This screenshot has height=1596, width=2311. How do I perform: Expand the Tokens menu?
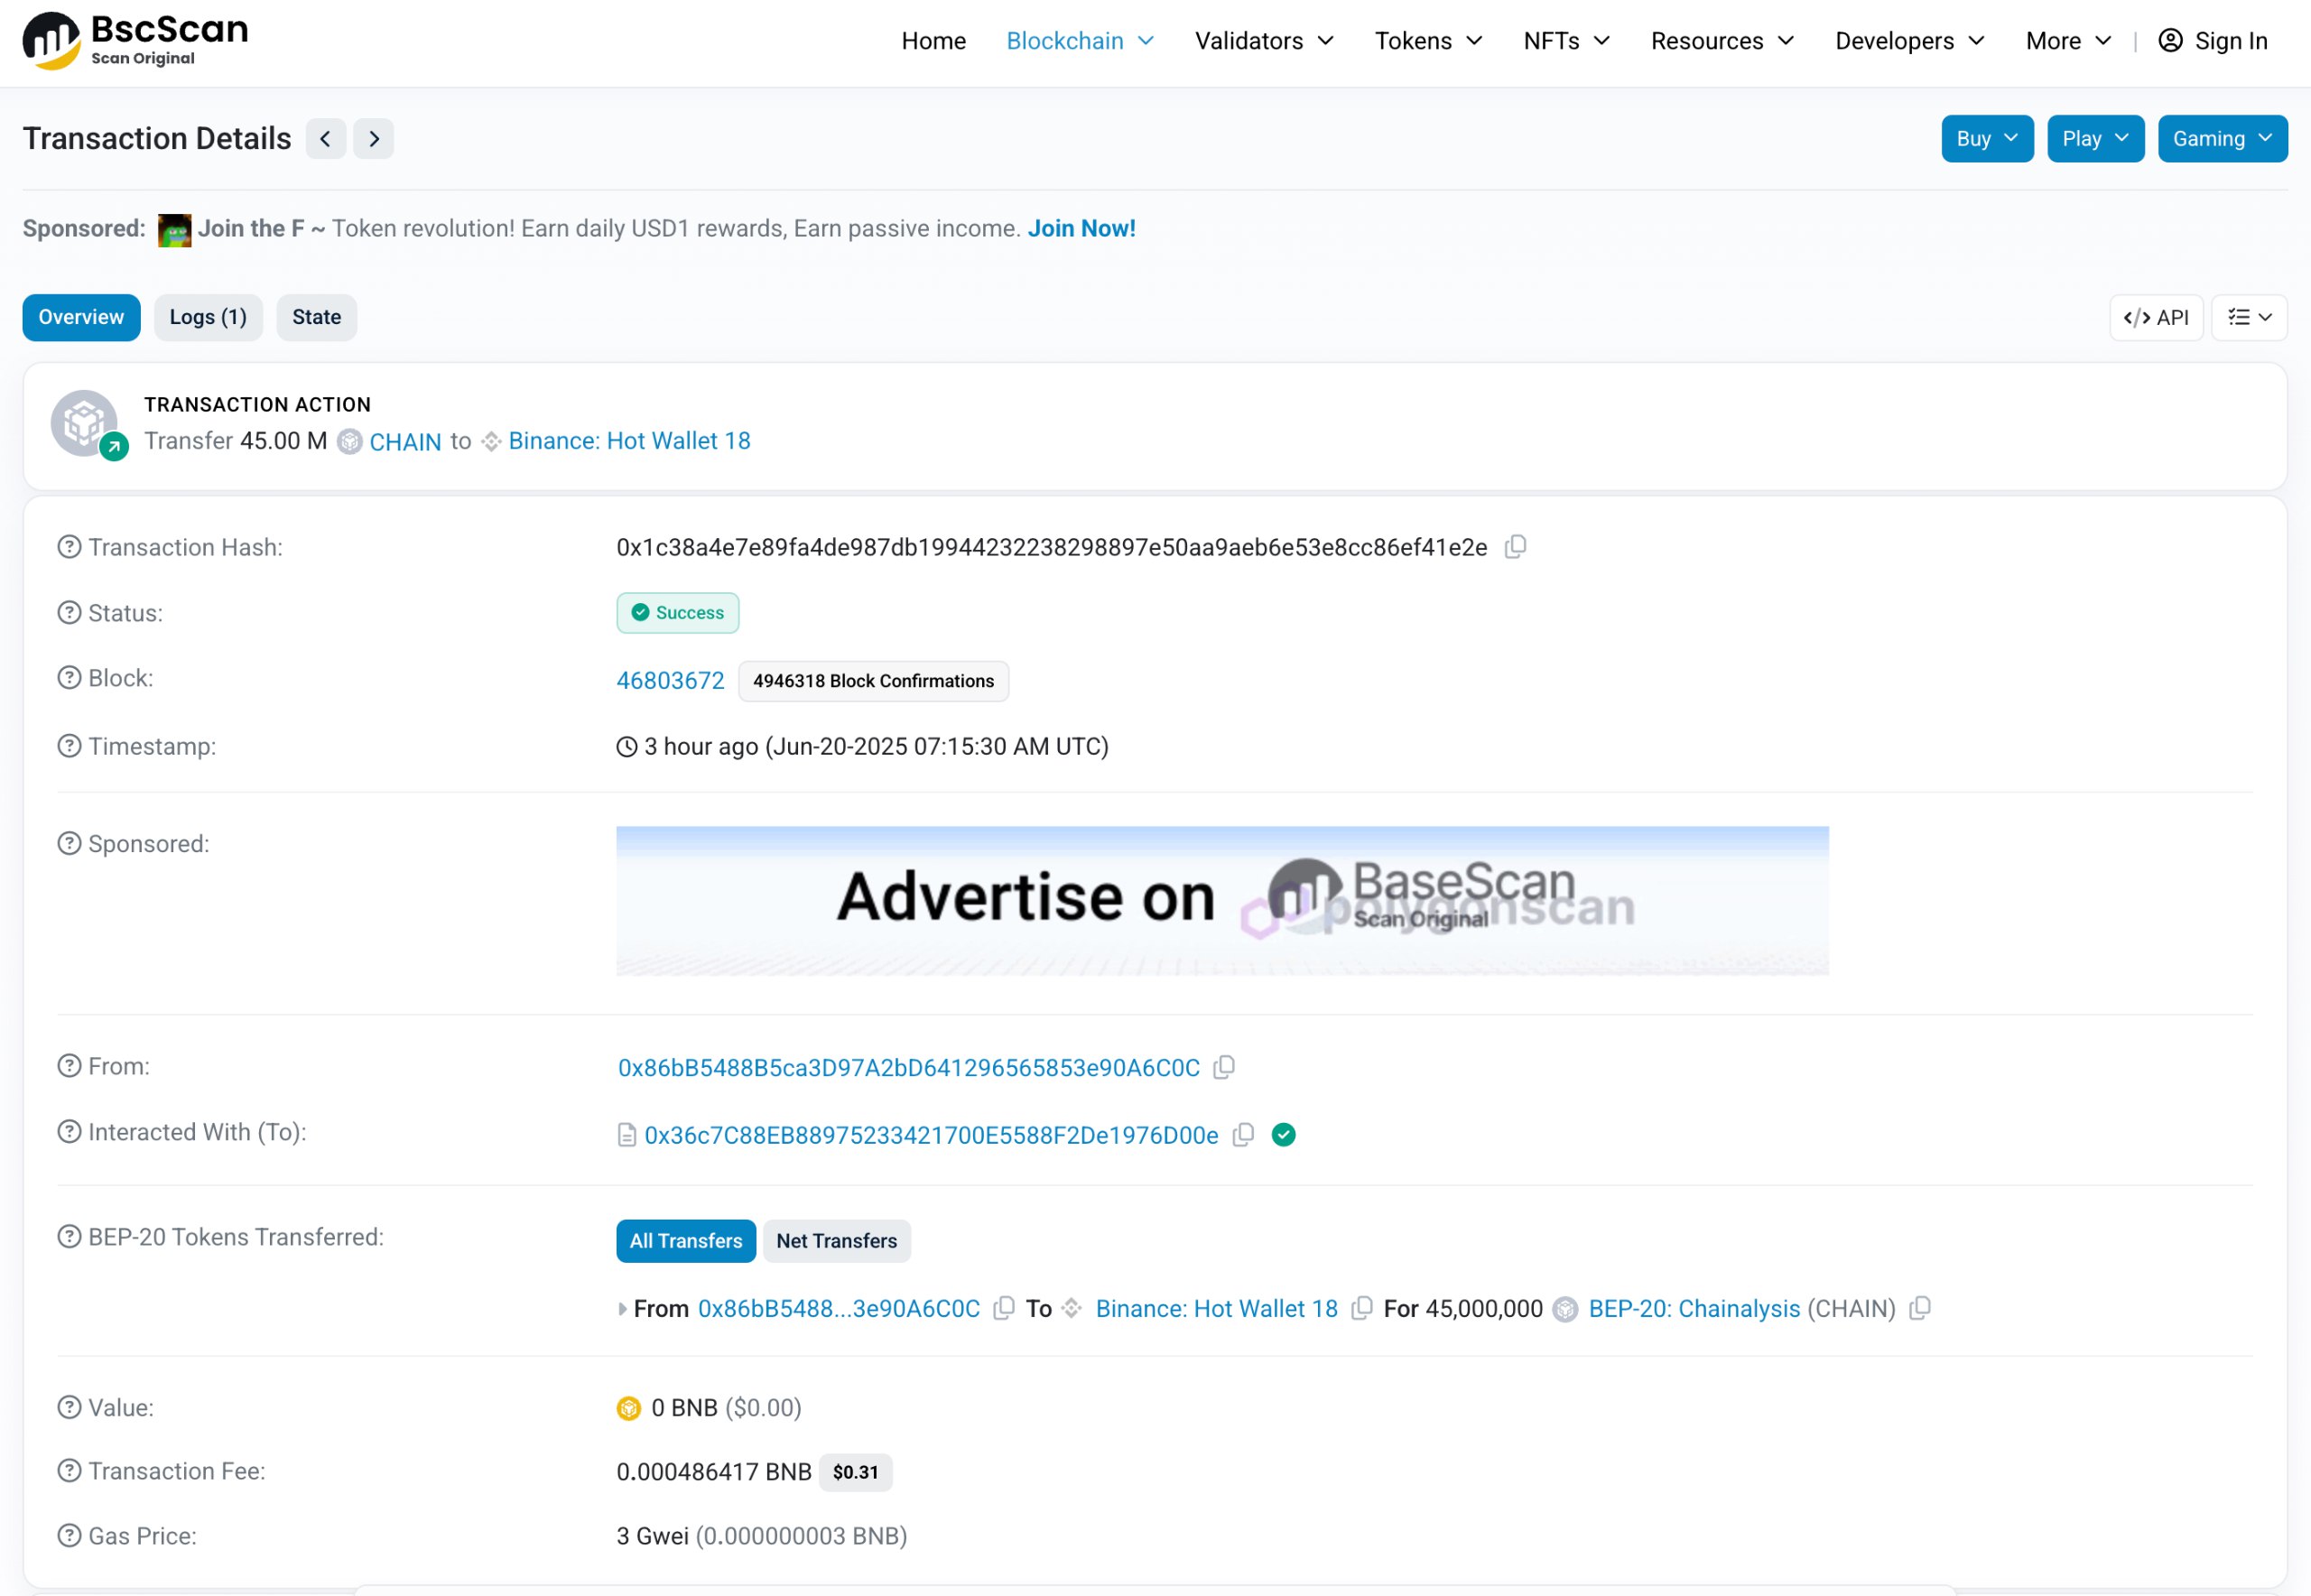pyautogui.click(x=1428, y=41)
